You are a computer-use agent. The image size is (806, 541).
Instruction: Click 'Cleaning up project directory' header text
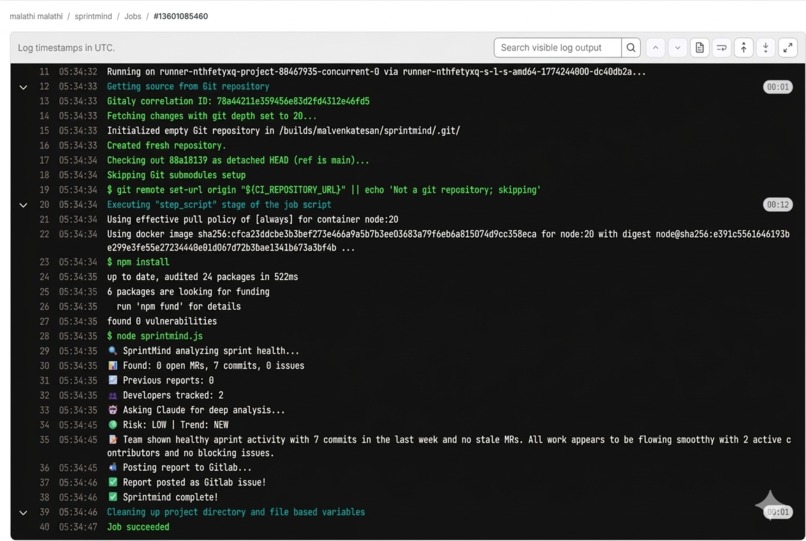click(x=236, y=512)
